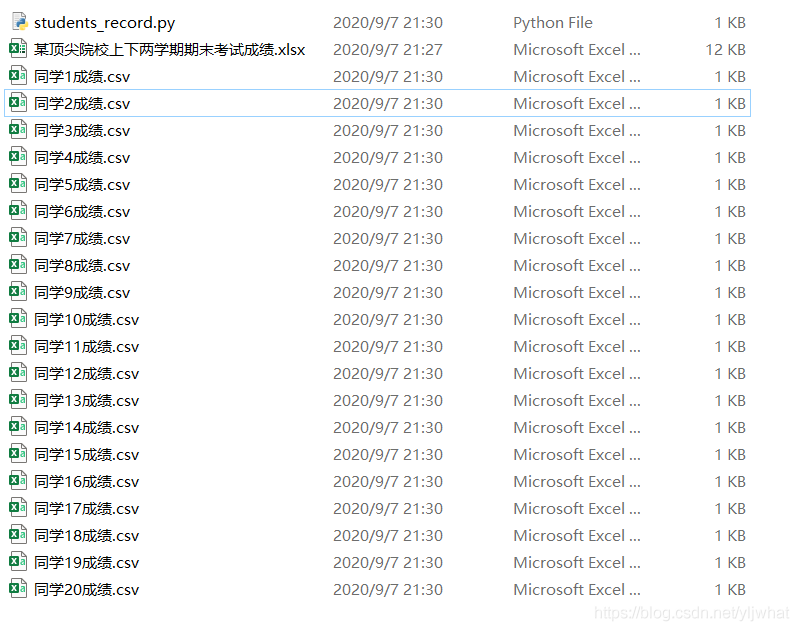Click the CSV icon beside 同学17成绩.csv
799x631 pixels.
(18, 508)
